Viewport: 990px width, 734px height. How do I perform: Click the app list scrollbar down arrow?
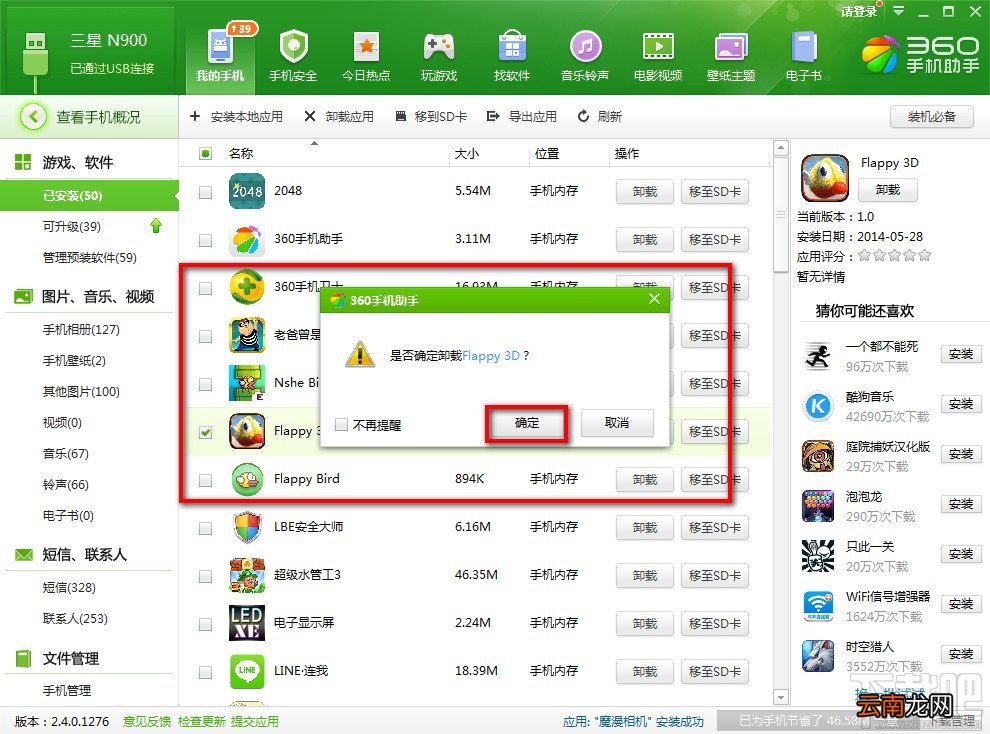(781, 697)
